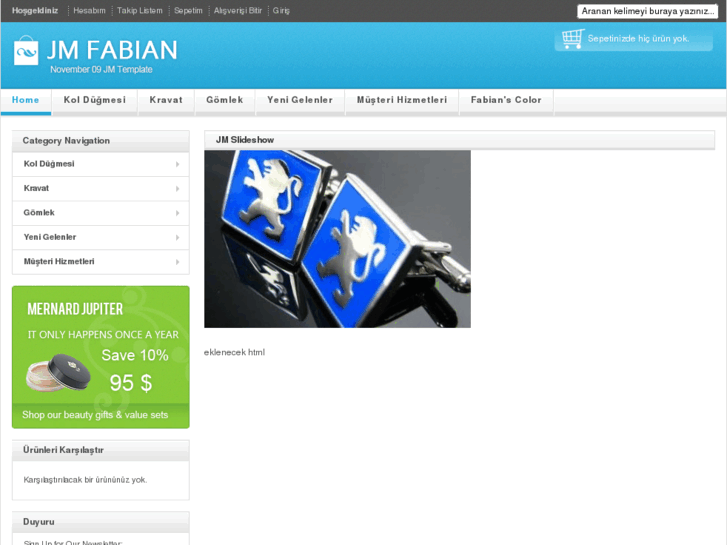The width and height of the screenshot is (727, 545).
Task: Click the Category Navigation header
Action: tap(101, 141)
